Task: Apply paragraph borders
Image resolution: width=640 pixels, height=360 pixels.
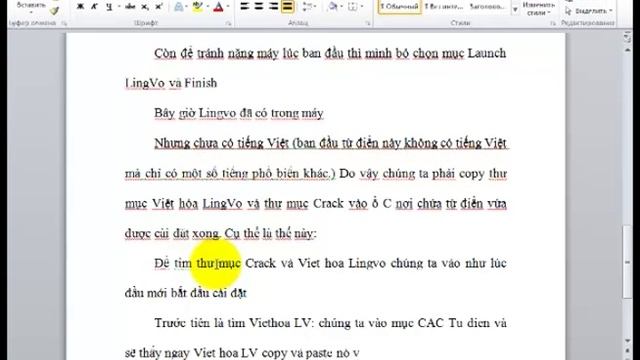Action: tap(353, 7)
